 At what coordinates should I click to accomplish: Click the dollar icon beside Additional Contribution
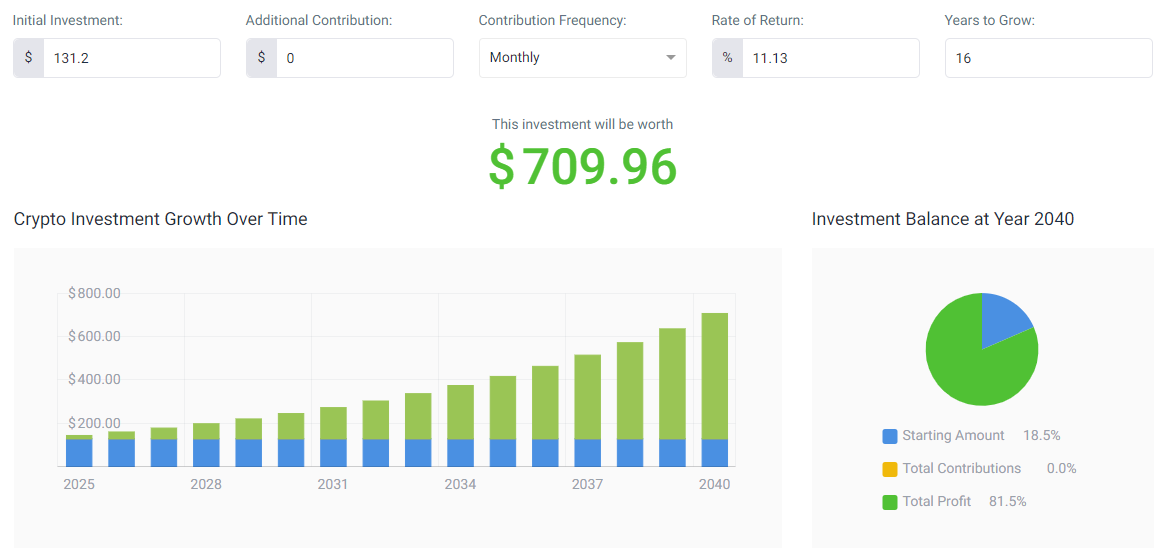click(261, 58)
